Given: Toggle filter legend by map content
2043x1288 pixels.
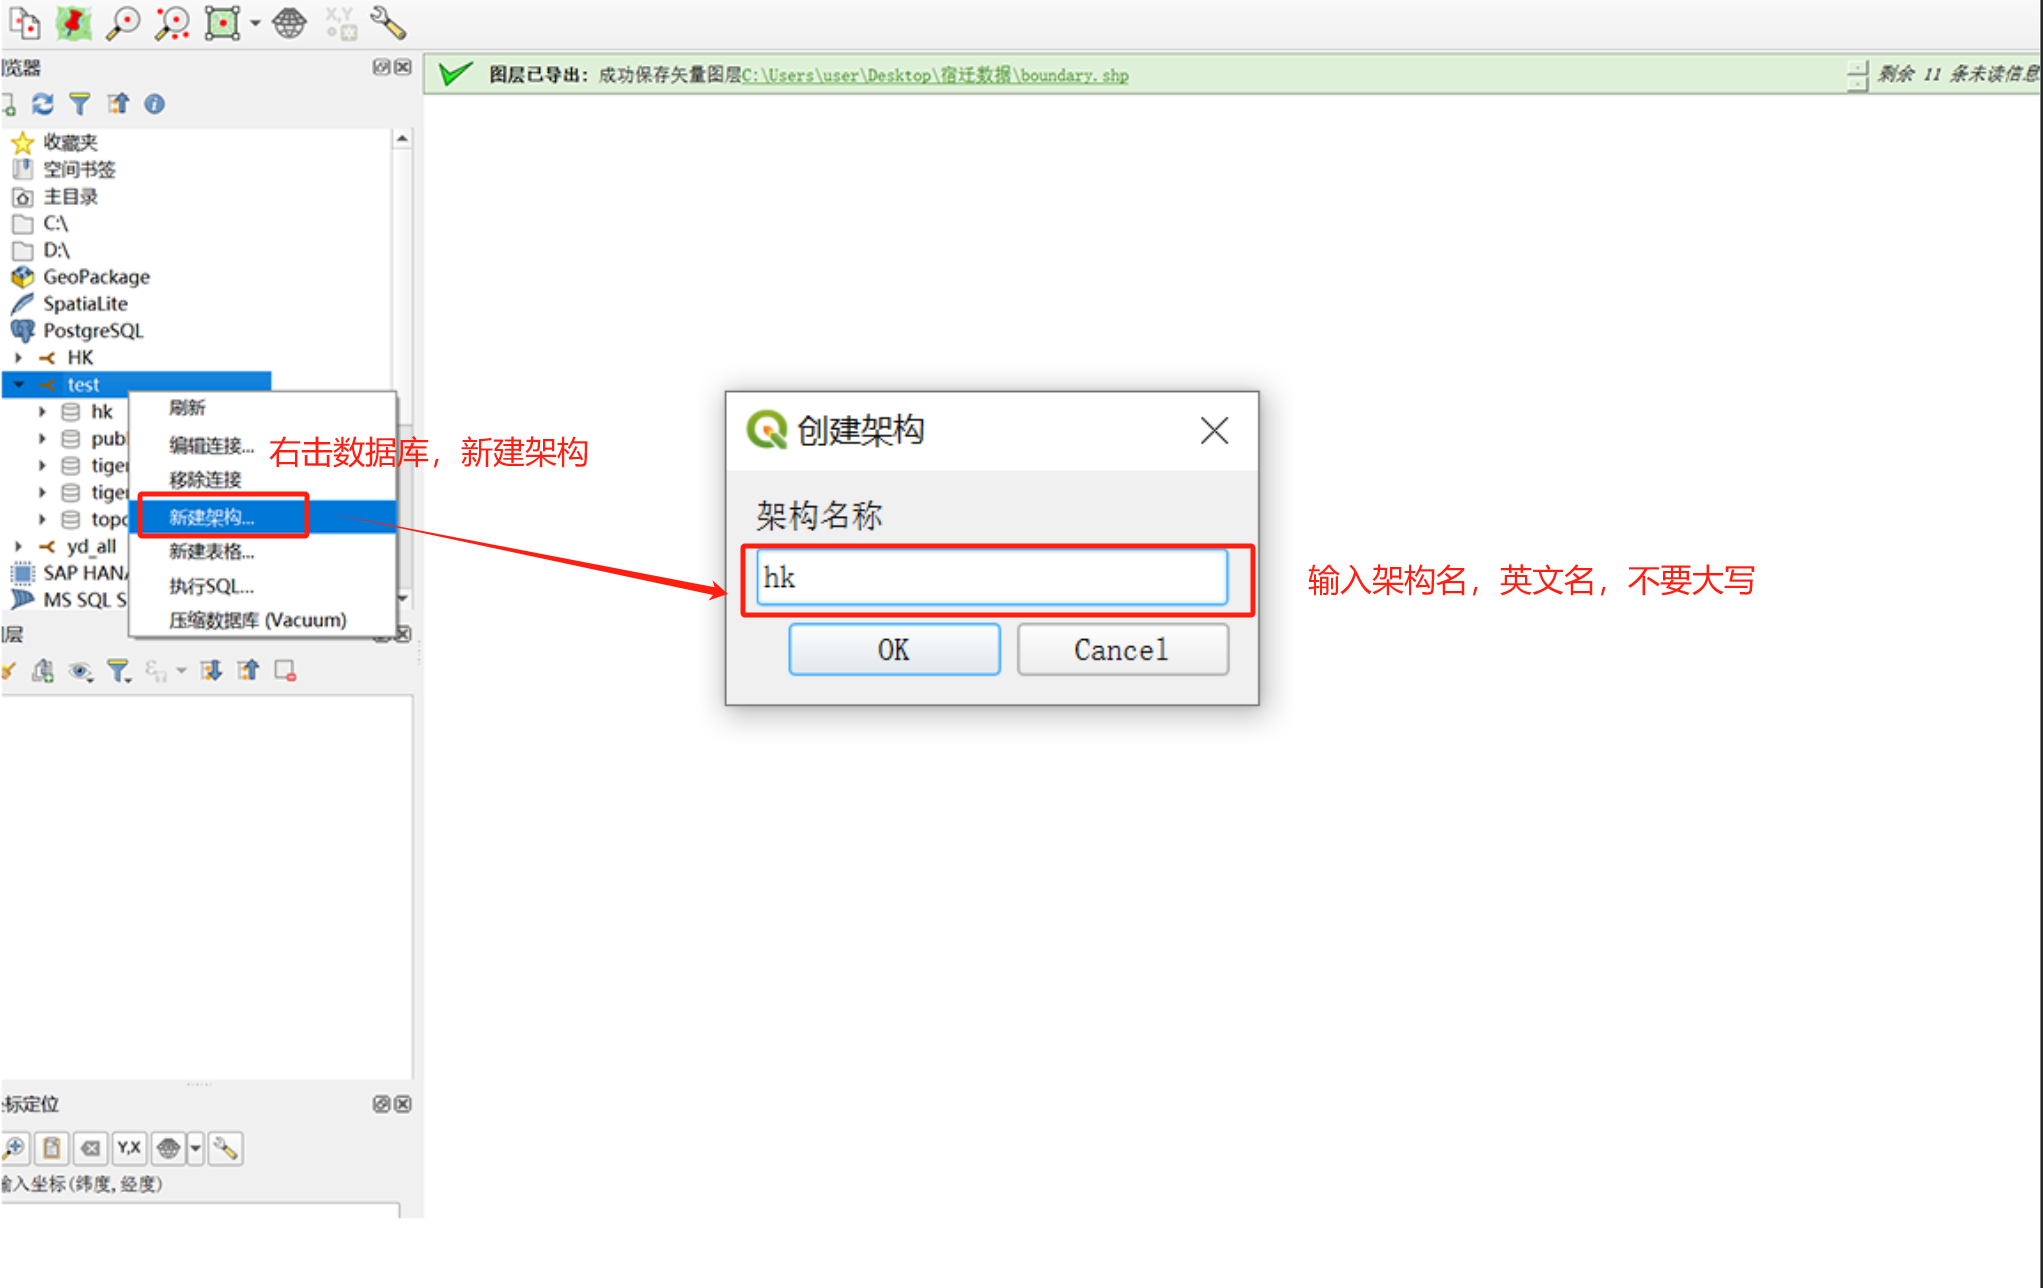Looking at the screenshot, I should pyautogui.click(x=120, y=670).
